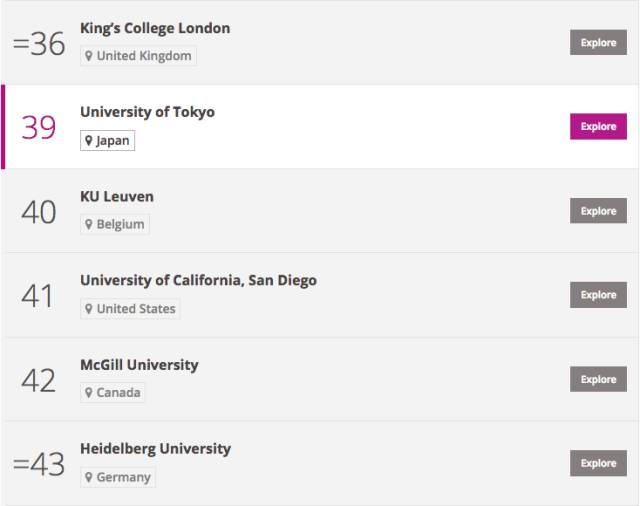Image resolution: width=640 pixels, height=506 pixels.
Task: Click the location pin icon beside Japan
Action: pos(89,141)
